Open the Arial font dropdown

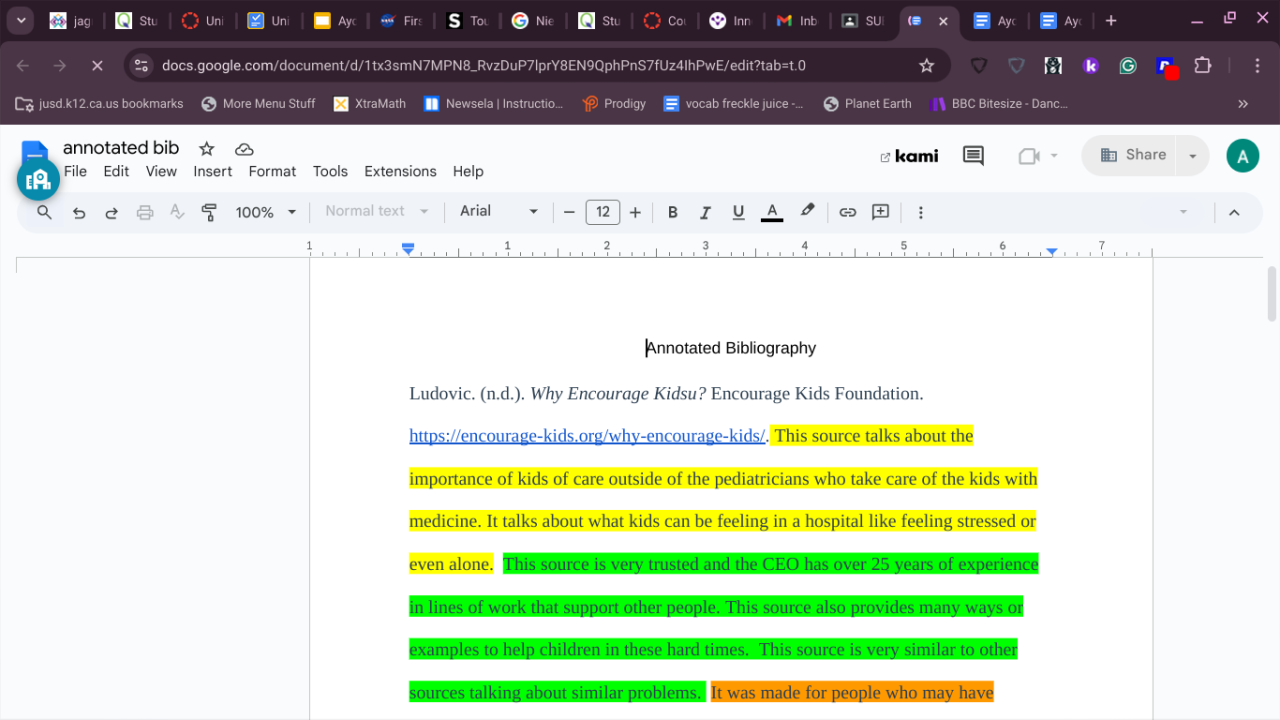click(x=499, y=212)
